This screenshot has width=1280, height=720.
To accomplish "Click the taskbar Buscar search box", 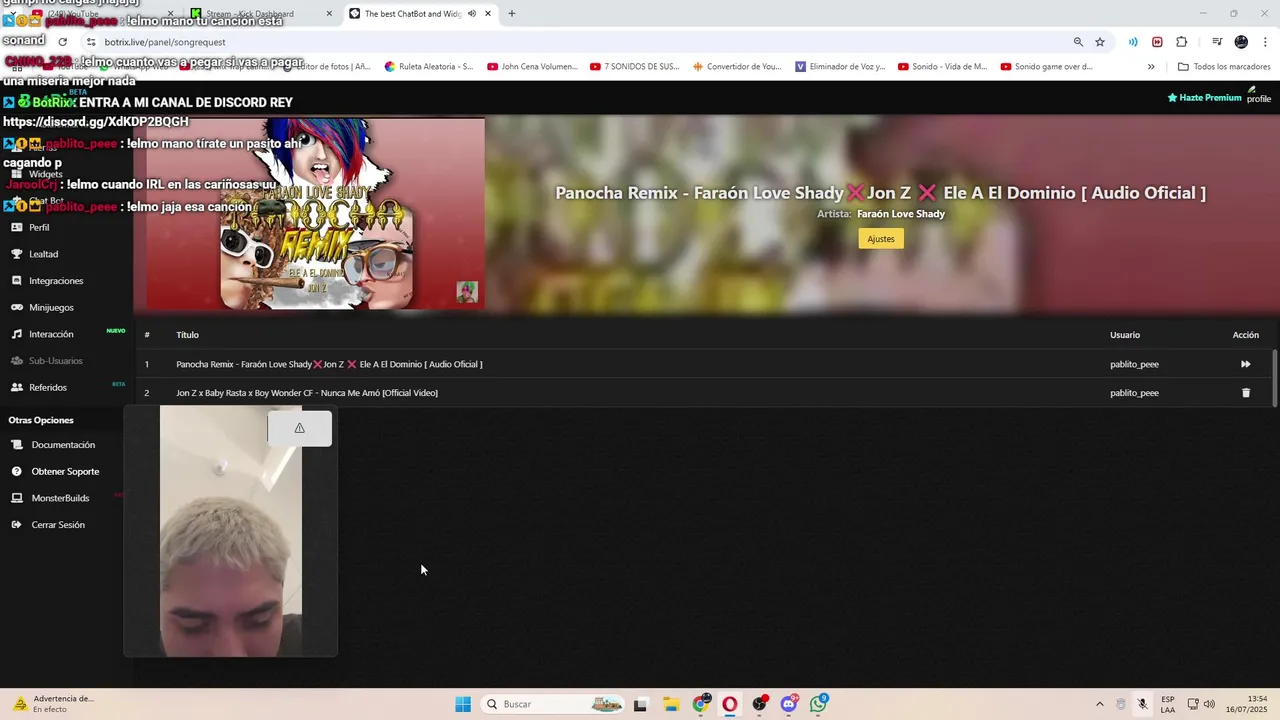I will 552,704.
